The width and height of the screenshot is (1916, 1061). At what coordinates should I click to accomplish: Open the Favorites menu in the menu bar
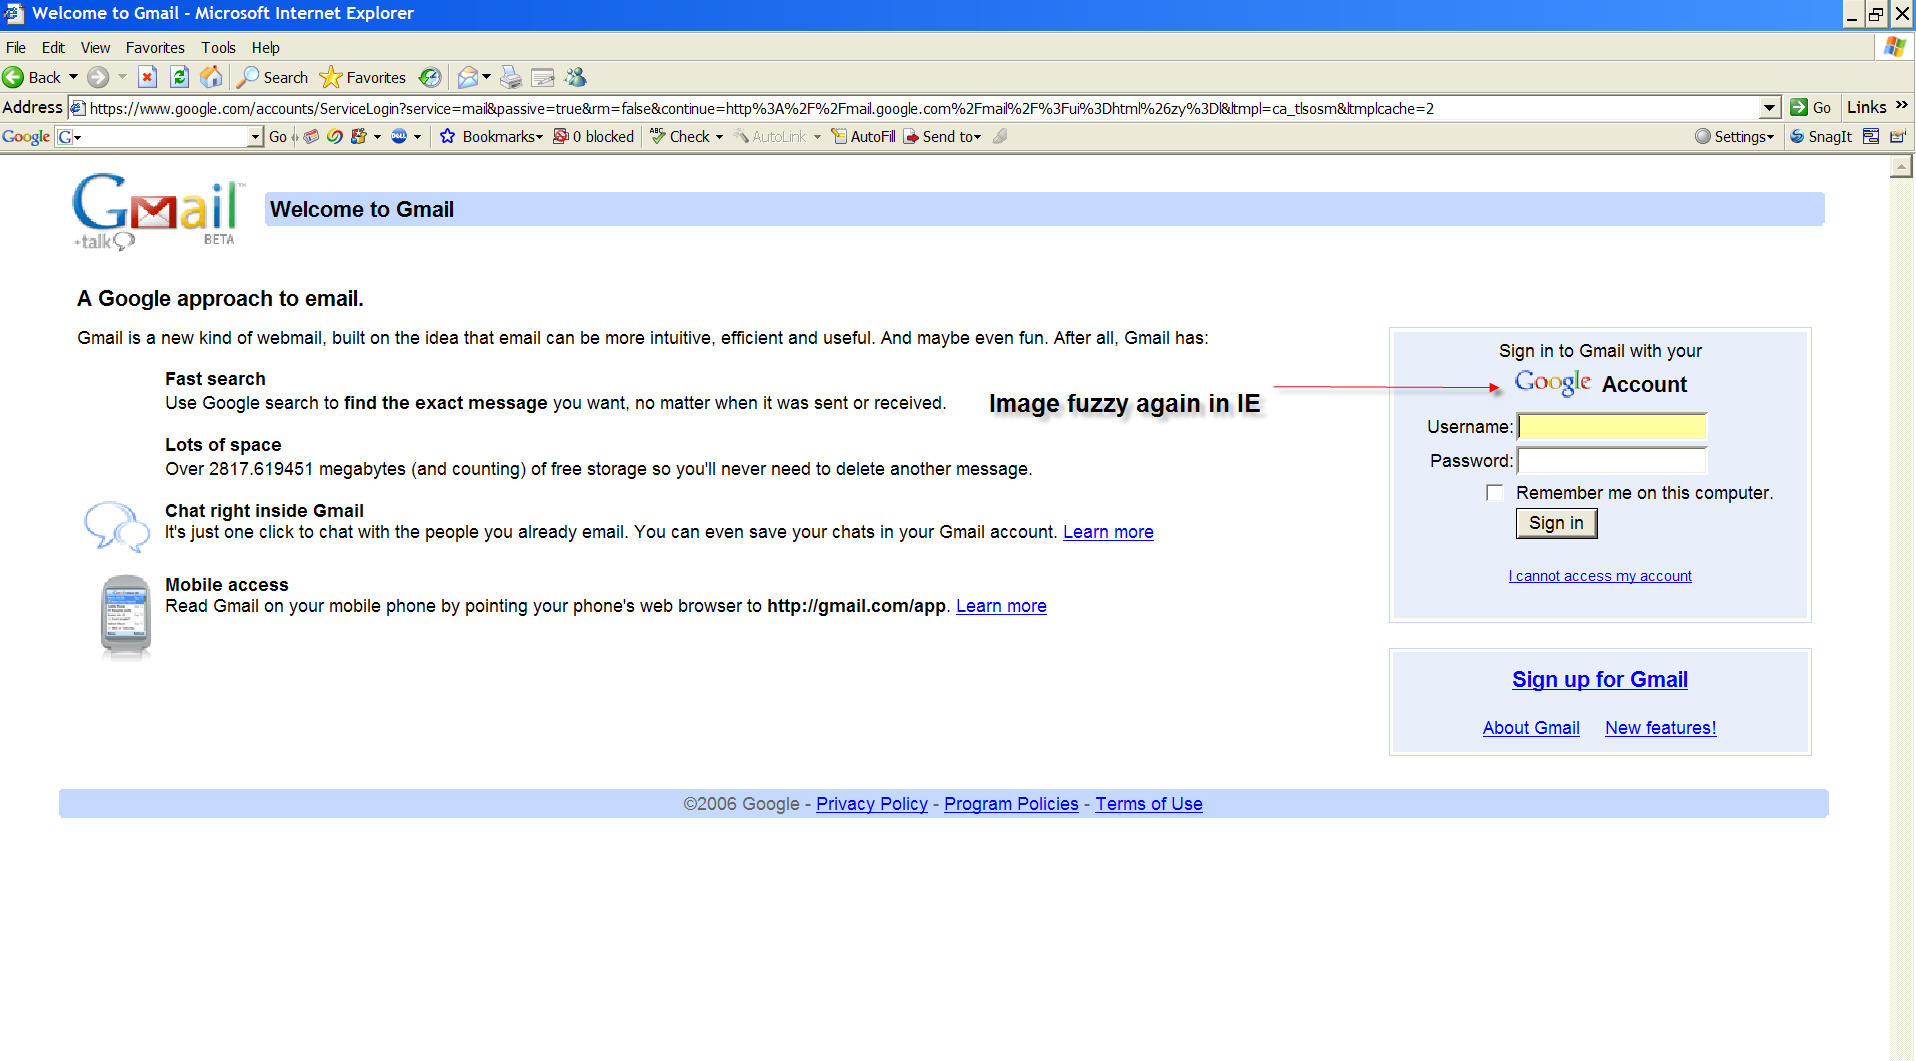pos(155,47)
